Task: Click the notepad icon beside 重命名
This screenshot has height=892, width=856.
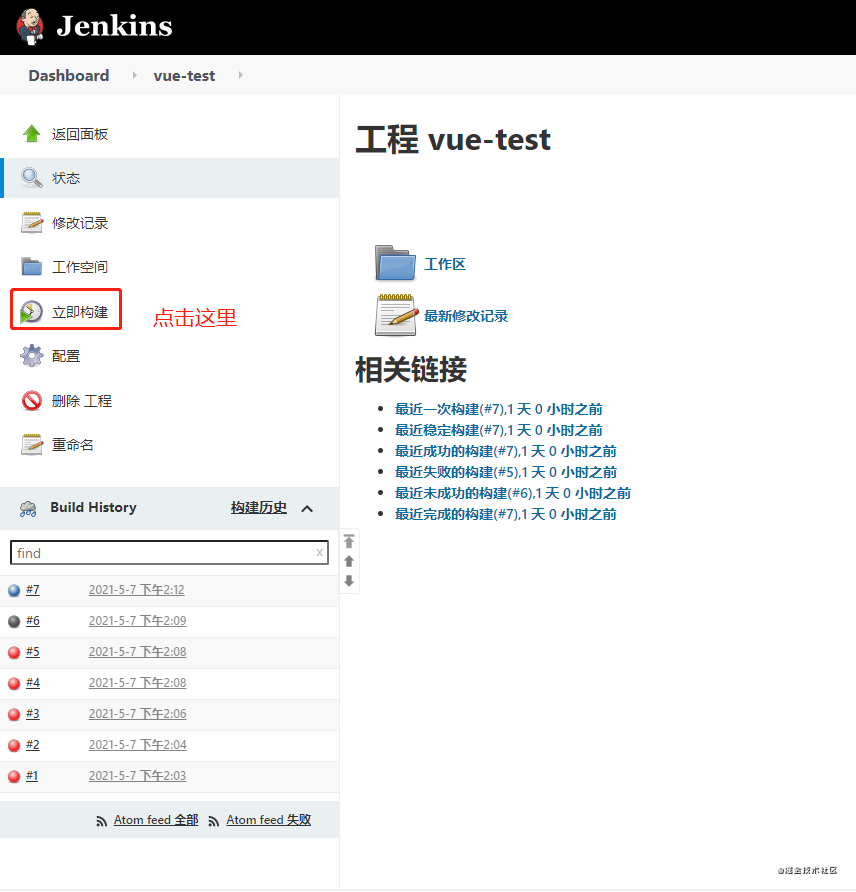Action: 31,444
